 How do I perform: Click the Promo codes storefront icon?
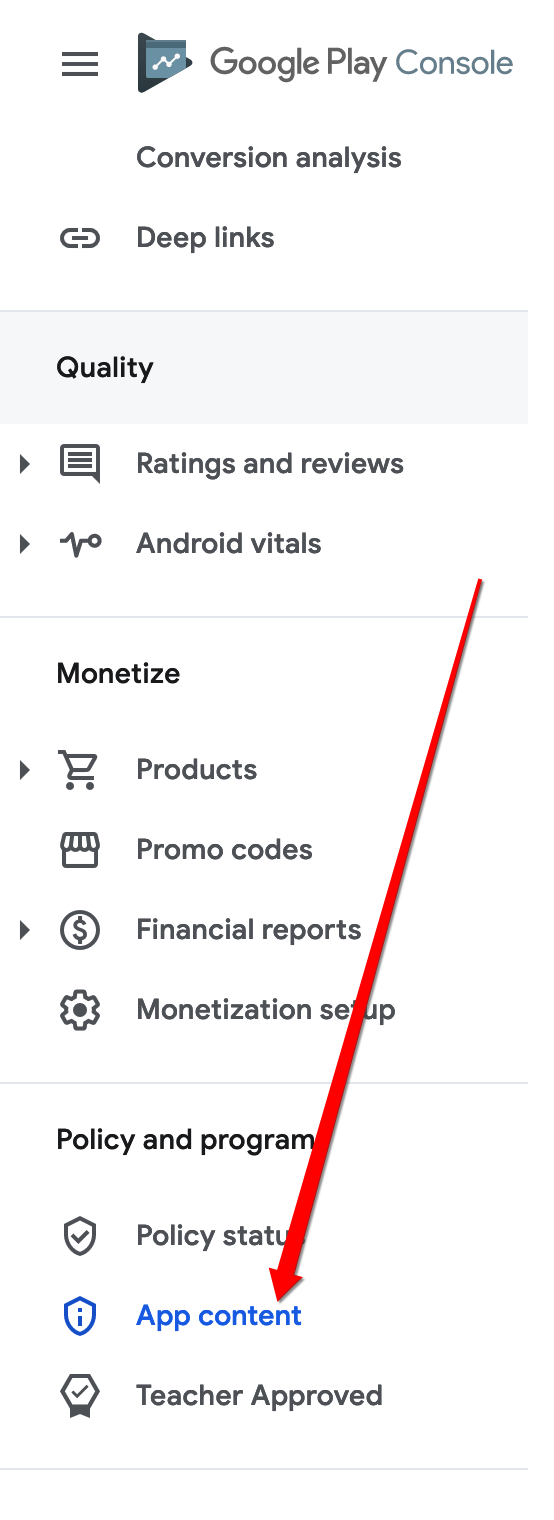click(x=80, y=850)
